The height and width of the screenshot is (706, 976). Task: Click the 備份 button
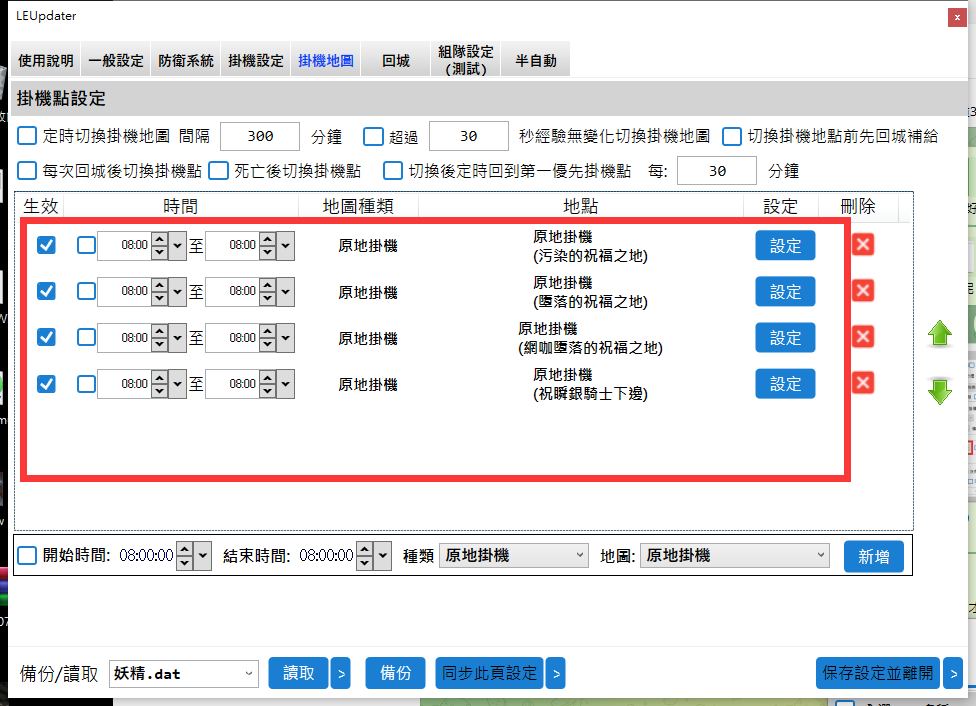pyautogui.click(x=395, y=673)
